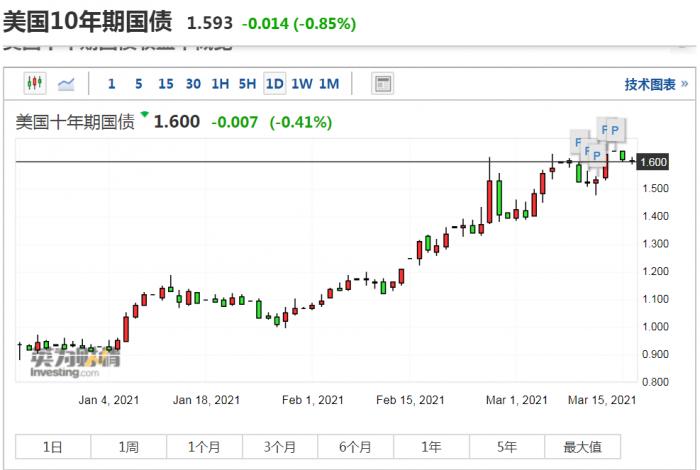The image size is (700, 470).
Task: Select the 1M monthly interval
Action: pyautogui.click(x=329, y=84)
